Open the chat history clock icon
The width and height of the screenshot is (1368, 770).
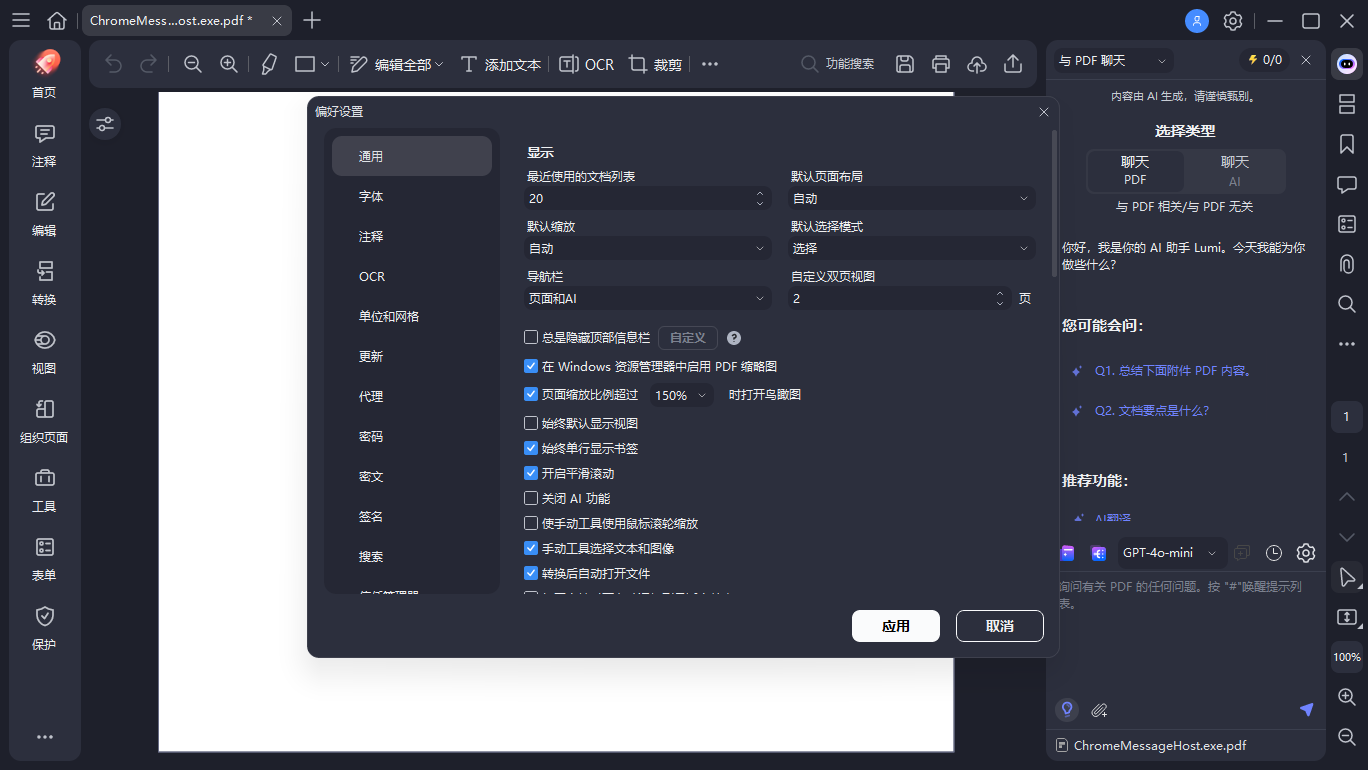pyautogui.click(x=1274, y=553)
